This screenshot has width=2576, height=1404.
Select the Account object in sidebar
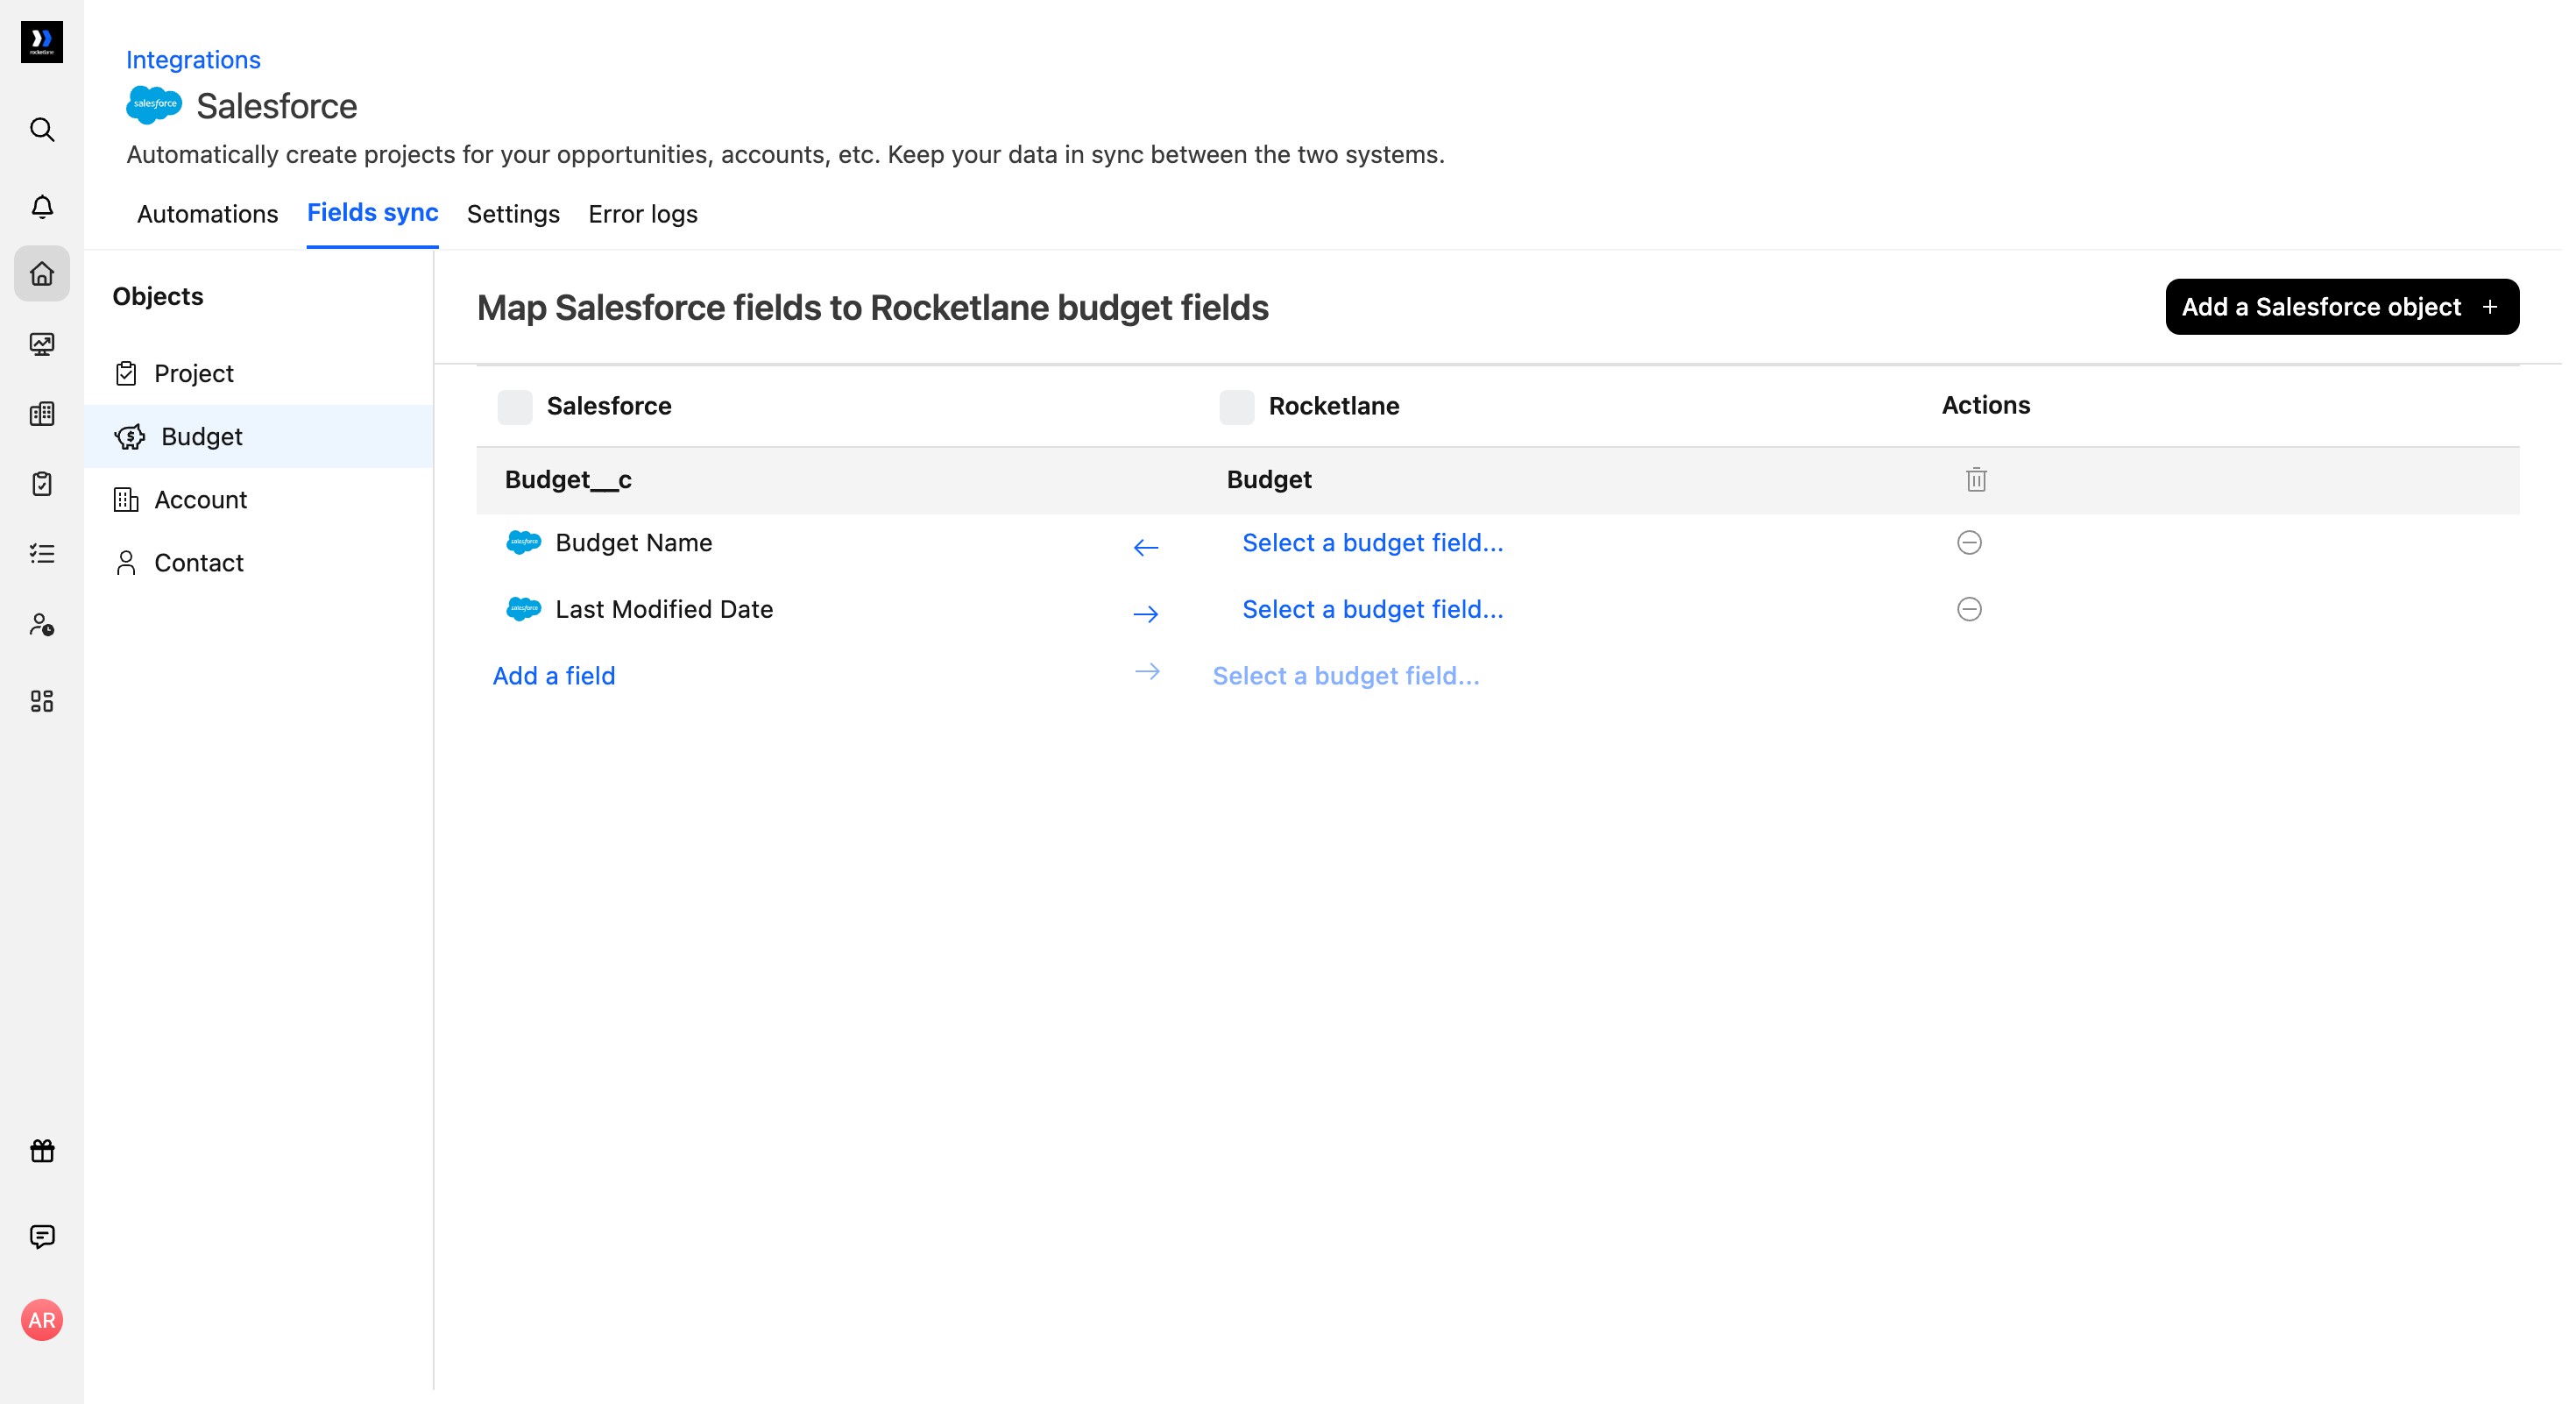(x=259, y=499)
